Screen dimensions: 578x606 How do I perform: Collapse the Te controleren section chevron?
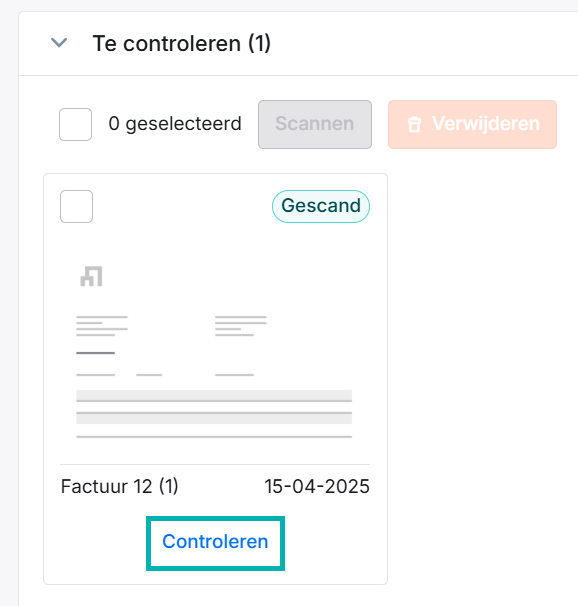point(59,43)
